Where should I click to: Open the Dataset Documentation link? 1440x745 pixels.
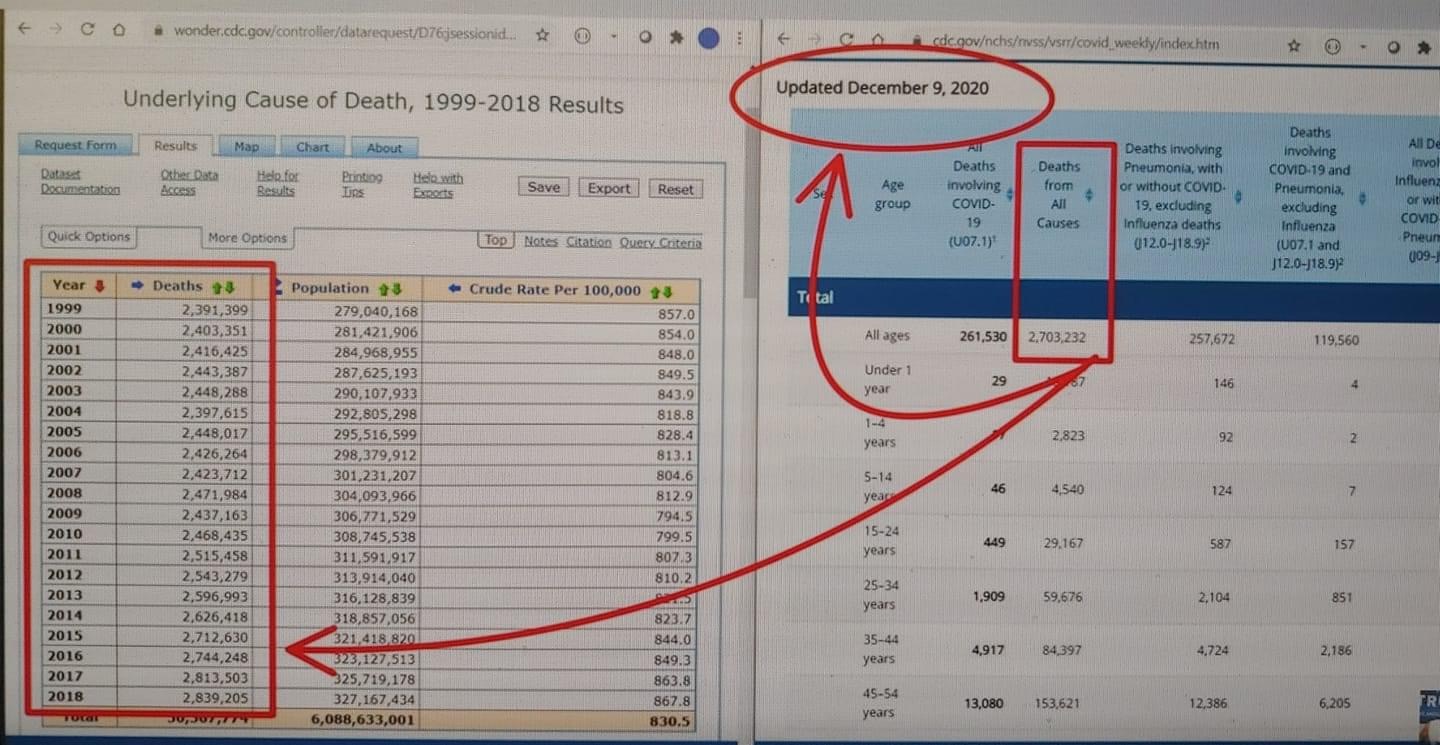tap(79, 181)
